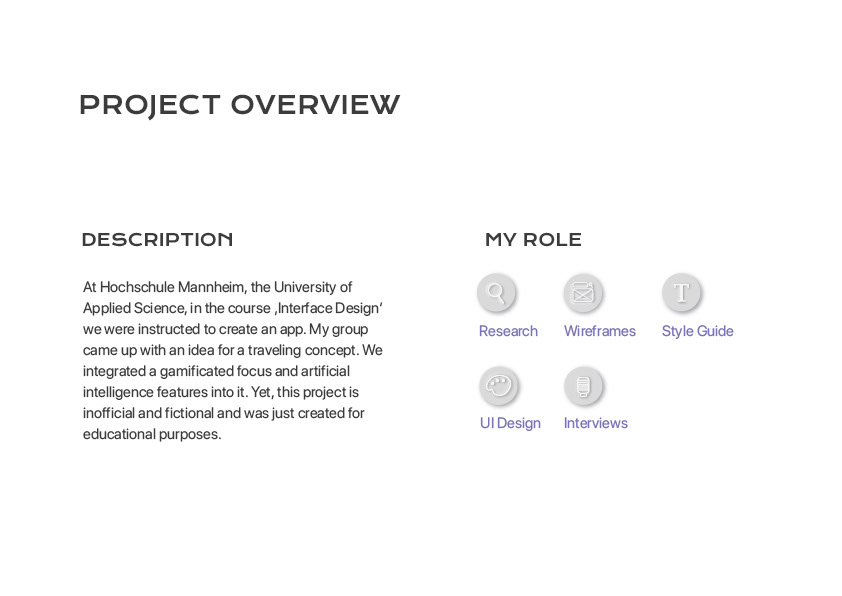Click the Style Guide text label
842x596 pixels.
coord(697,331)
